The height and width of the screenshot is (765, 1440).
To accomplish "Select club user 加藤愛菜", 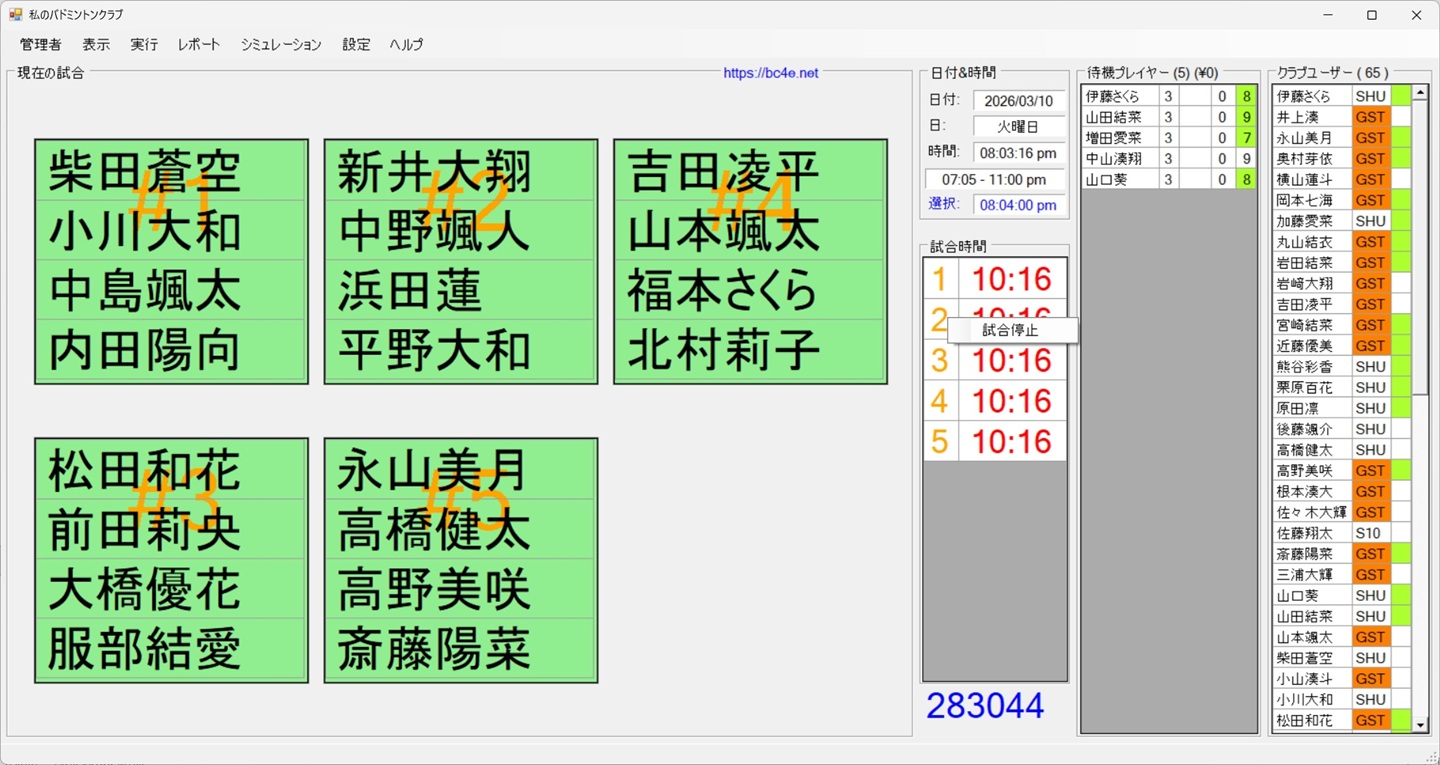I will point(1312,221).
